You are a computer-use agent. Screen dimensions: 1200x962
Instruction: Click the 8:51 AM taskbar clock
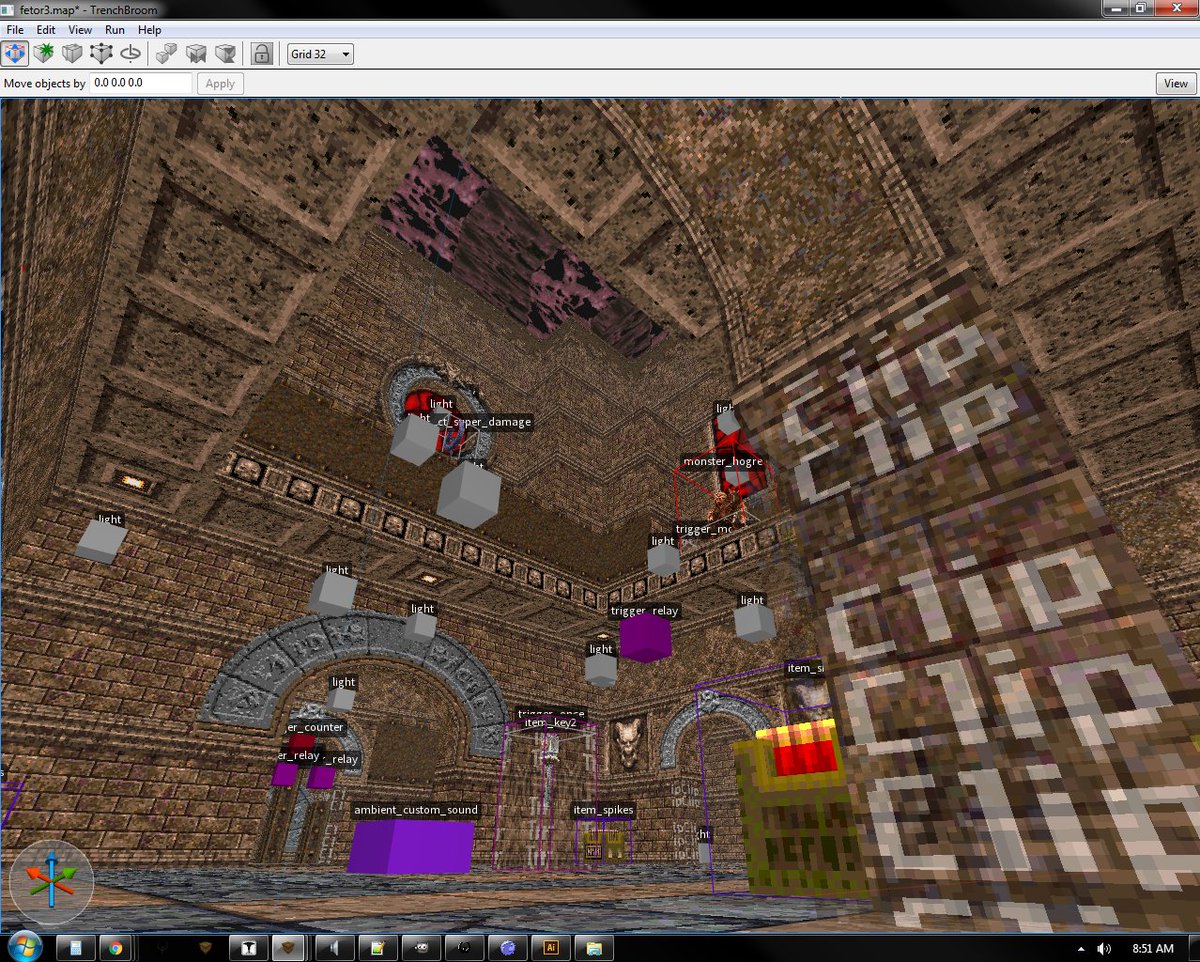(x=1153, y=948)
